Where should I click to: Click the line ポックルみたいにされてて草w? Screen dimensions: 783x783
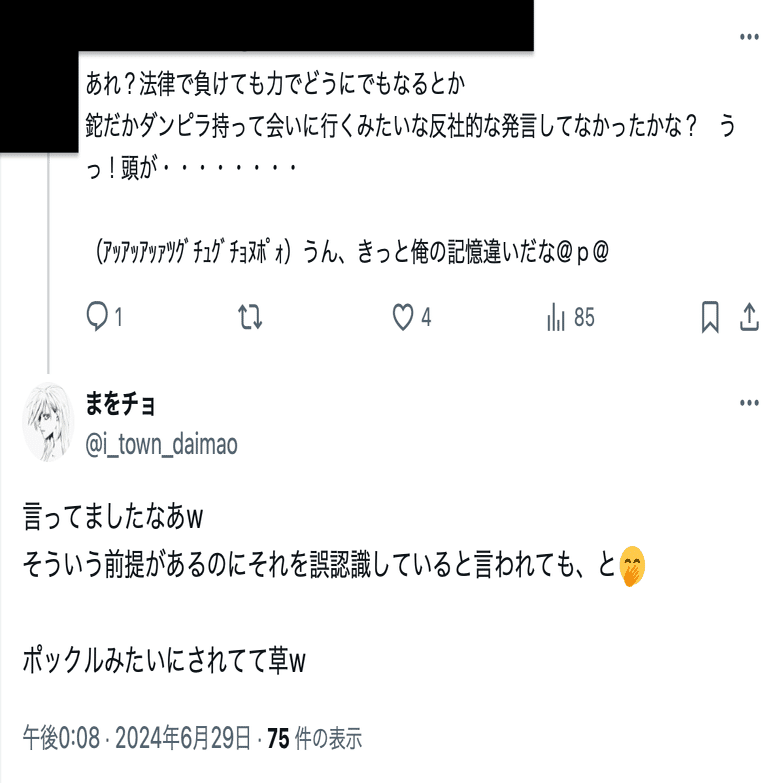(164, 661)
